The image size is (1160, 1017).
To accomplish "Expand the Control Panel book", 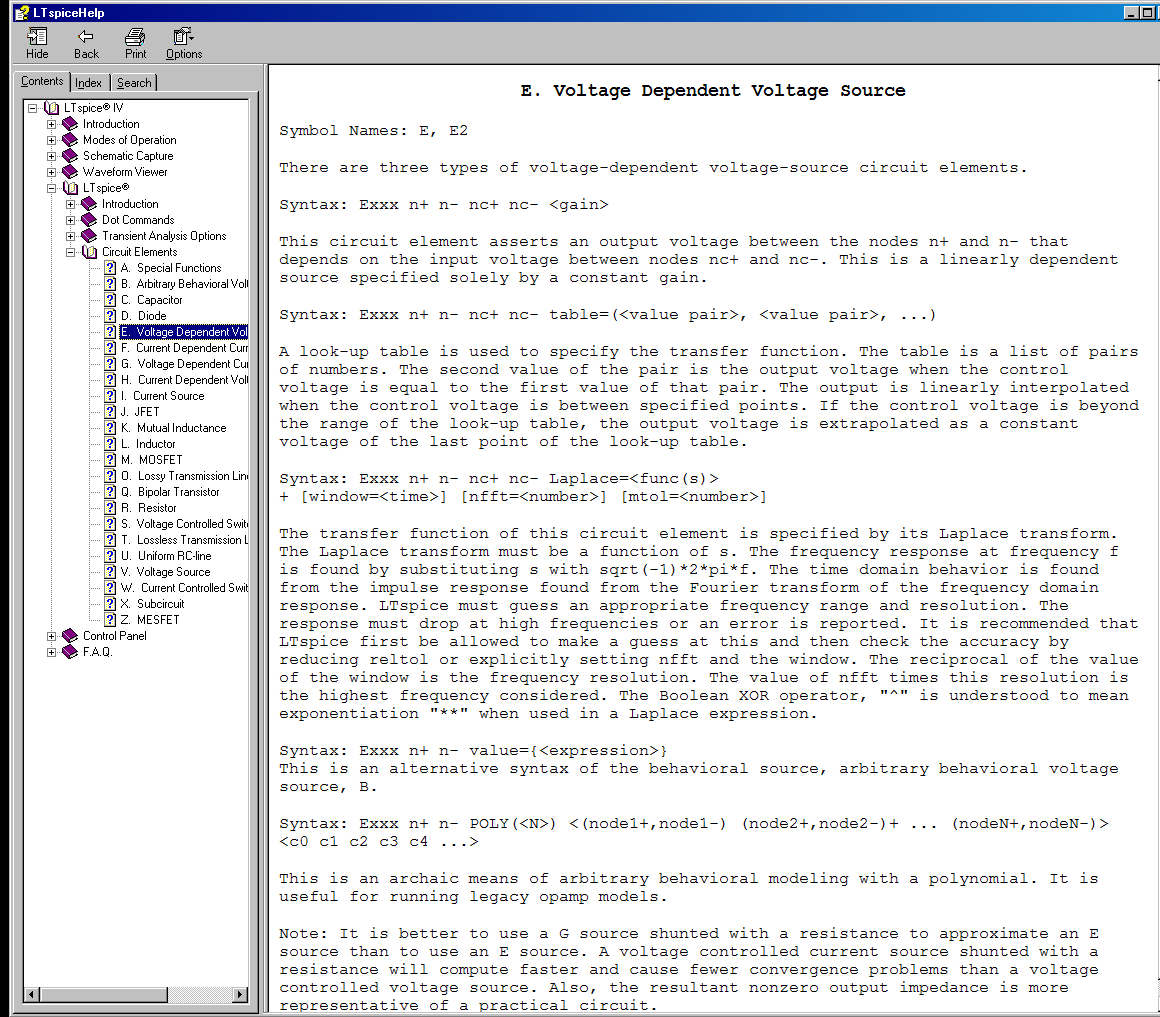I will click(x=52, y=636).
